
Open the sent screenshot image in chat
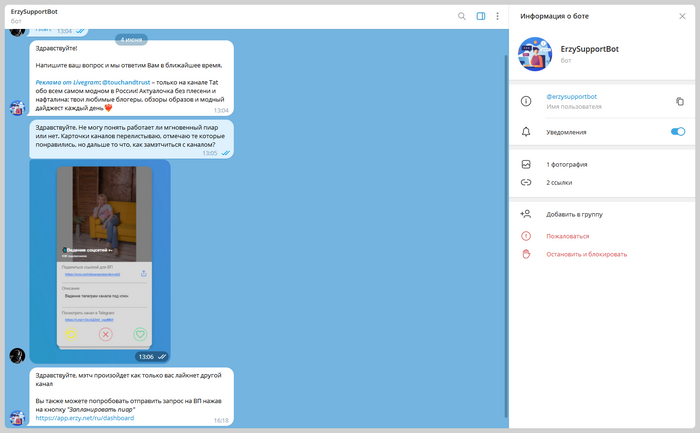coord(100,261)
